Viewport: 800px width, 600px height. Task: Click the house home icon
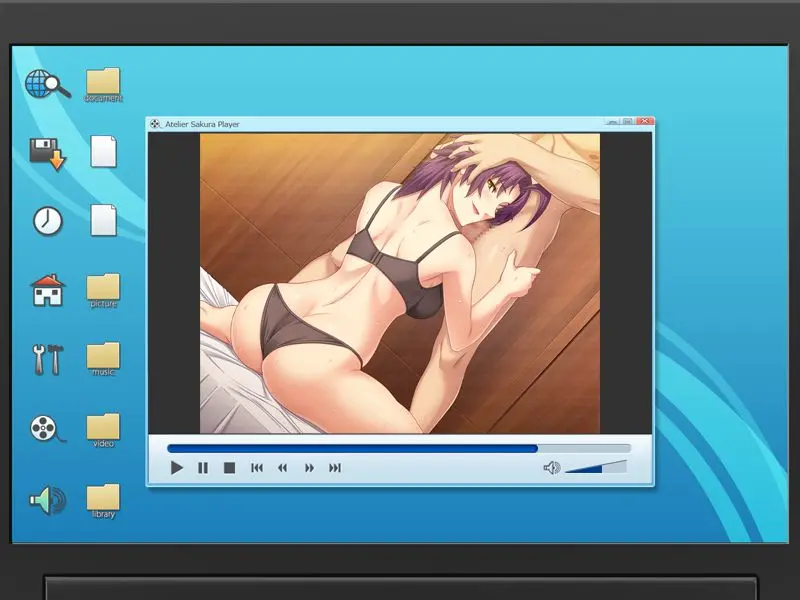47,290
